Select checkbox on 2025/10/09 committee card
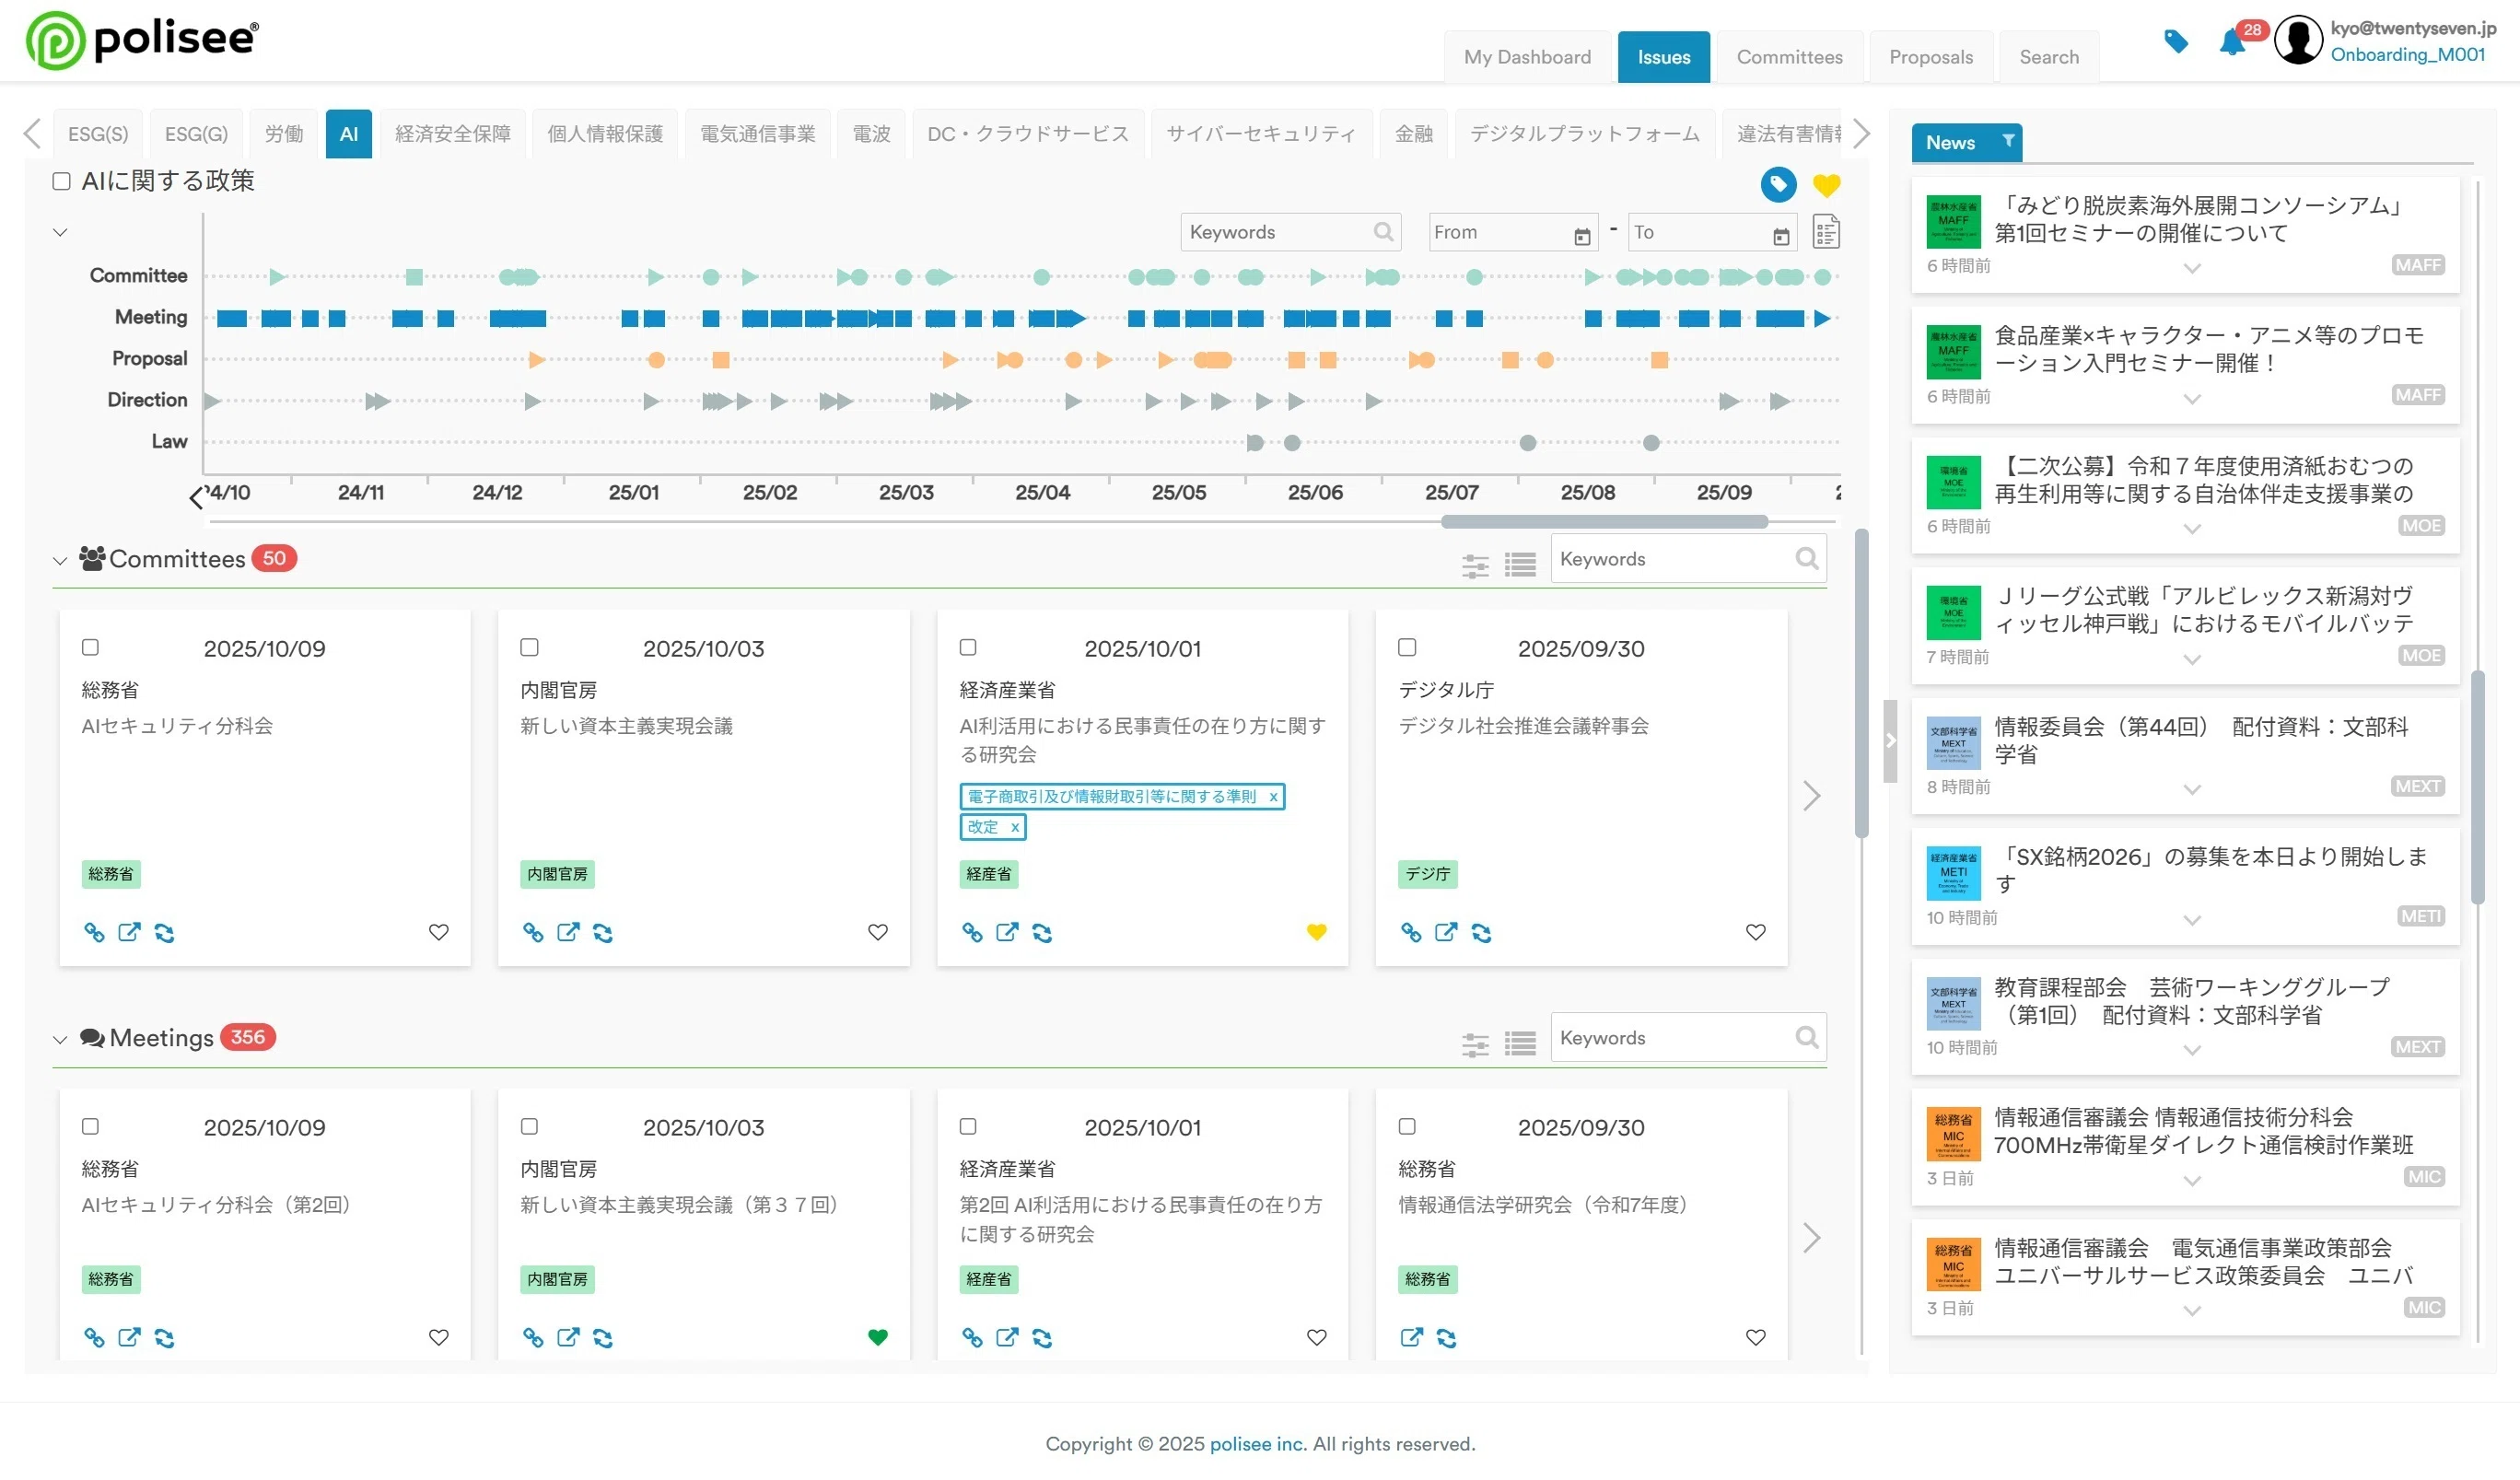2520x1480 pixels. (x=90, y=647)
